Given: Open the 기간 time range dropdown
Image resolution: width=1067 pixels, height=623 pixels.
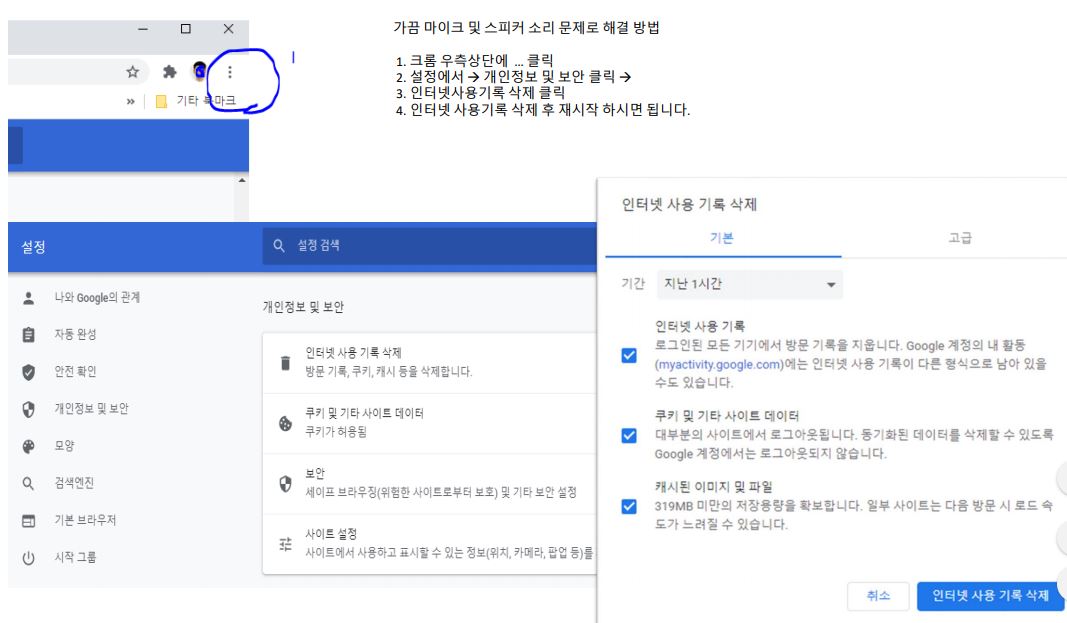Looking at the screenshot, I should (x=748, y=285).
